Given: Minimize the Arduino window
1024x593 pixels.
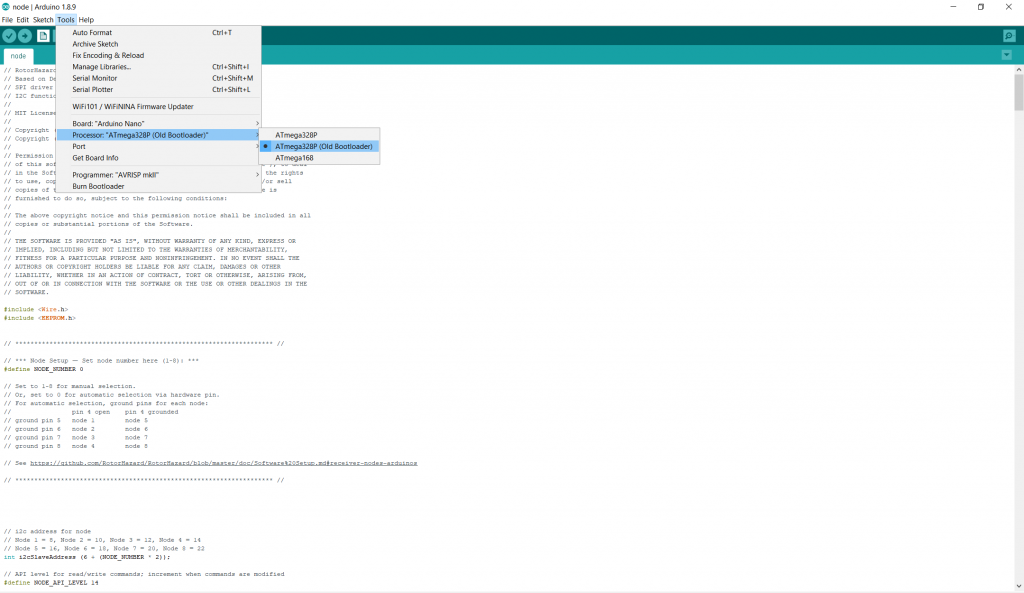Looking at the screenshot, I should point(953,7).
